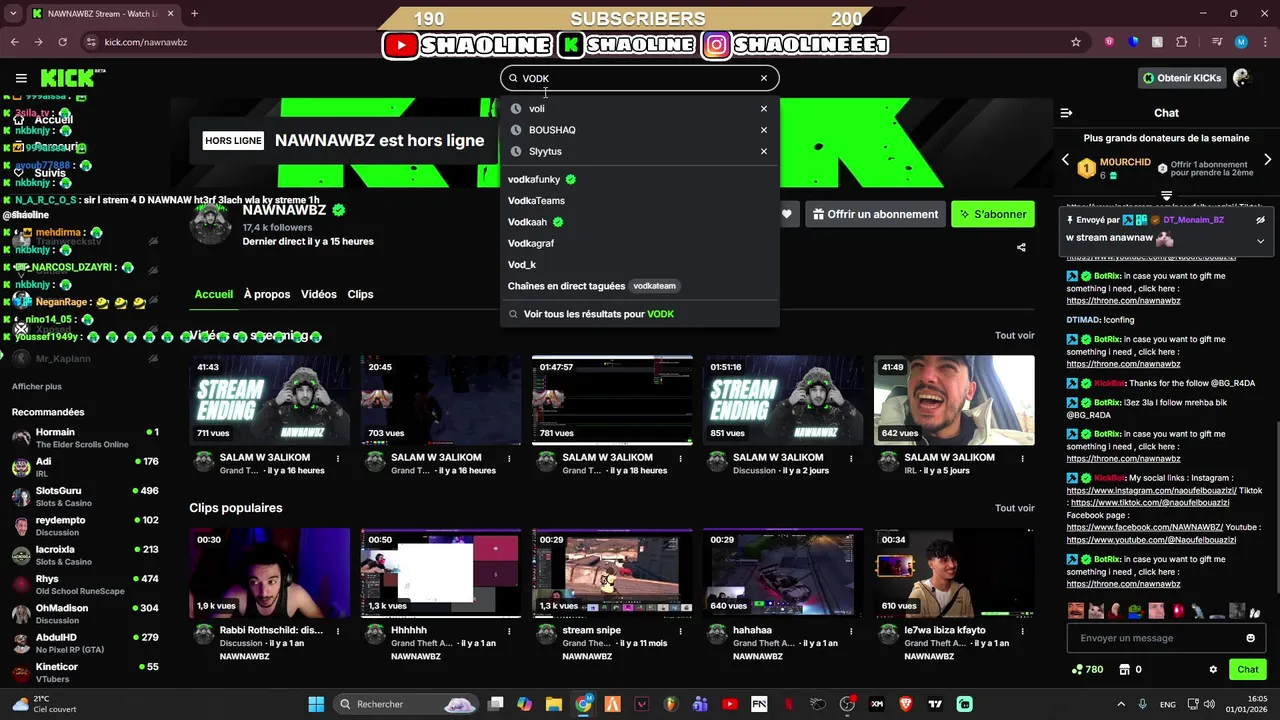Expand followed list with Afficher plus
This screenshot has height=720, width=1280.
pos(36,386)
